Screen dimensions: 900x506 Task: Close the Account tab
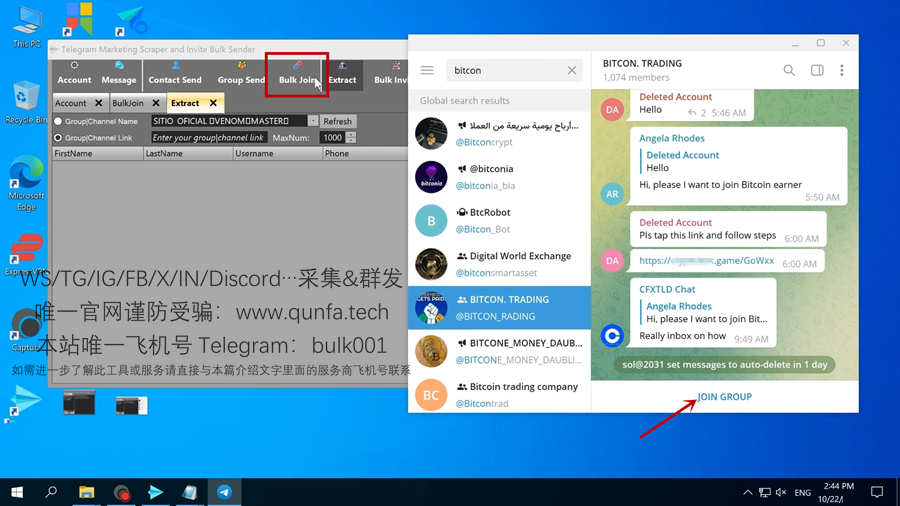click(99, 103)
